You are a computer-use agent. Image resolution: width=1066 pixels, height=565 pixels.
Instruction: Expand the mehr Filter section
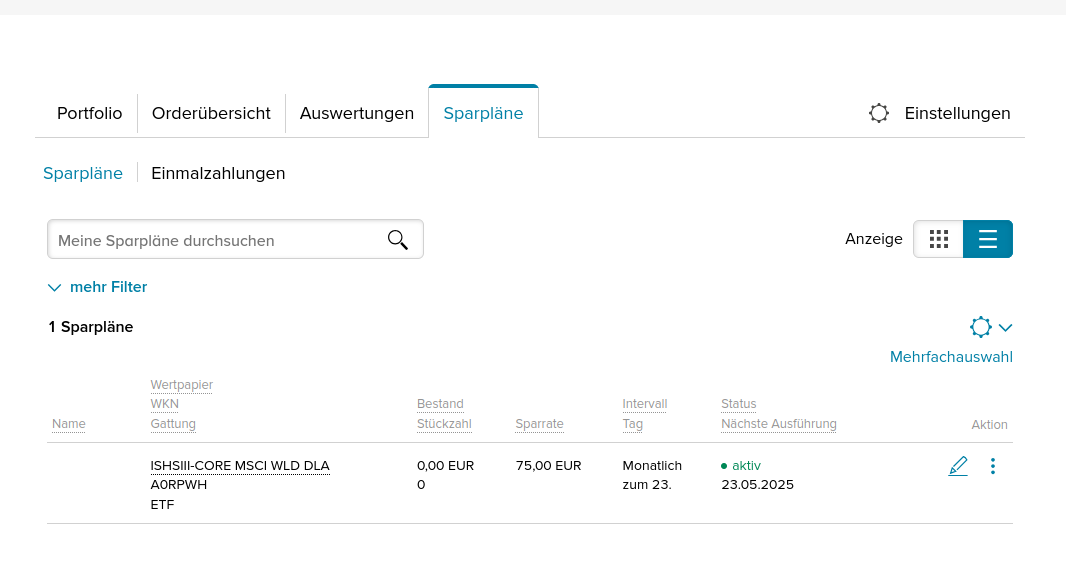pos(98,287)
